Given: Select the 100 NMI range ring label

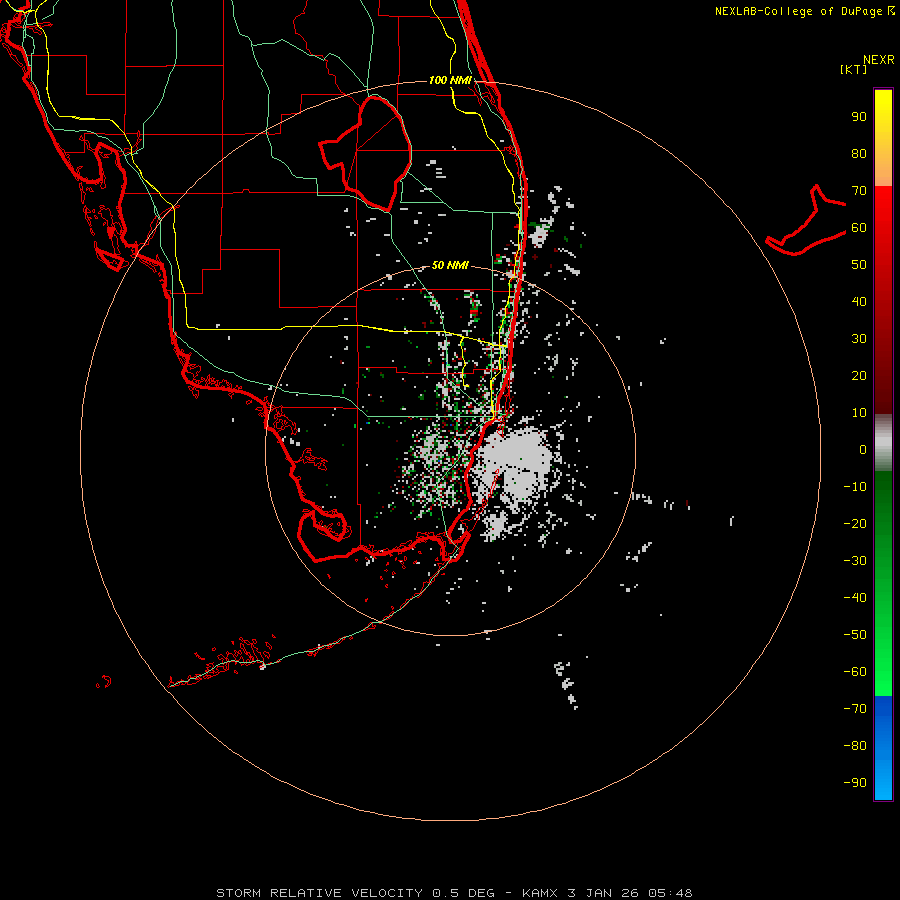Looking at the screenshot, I should (450, 80).
